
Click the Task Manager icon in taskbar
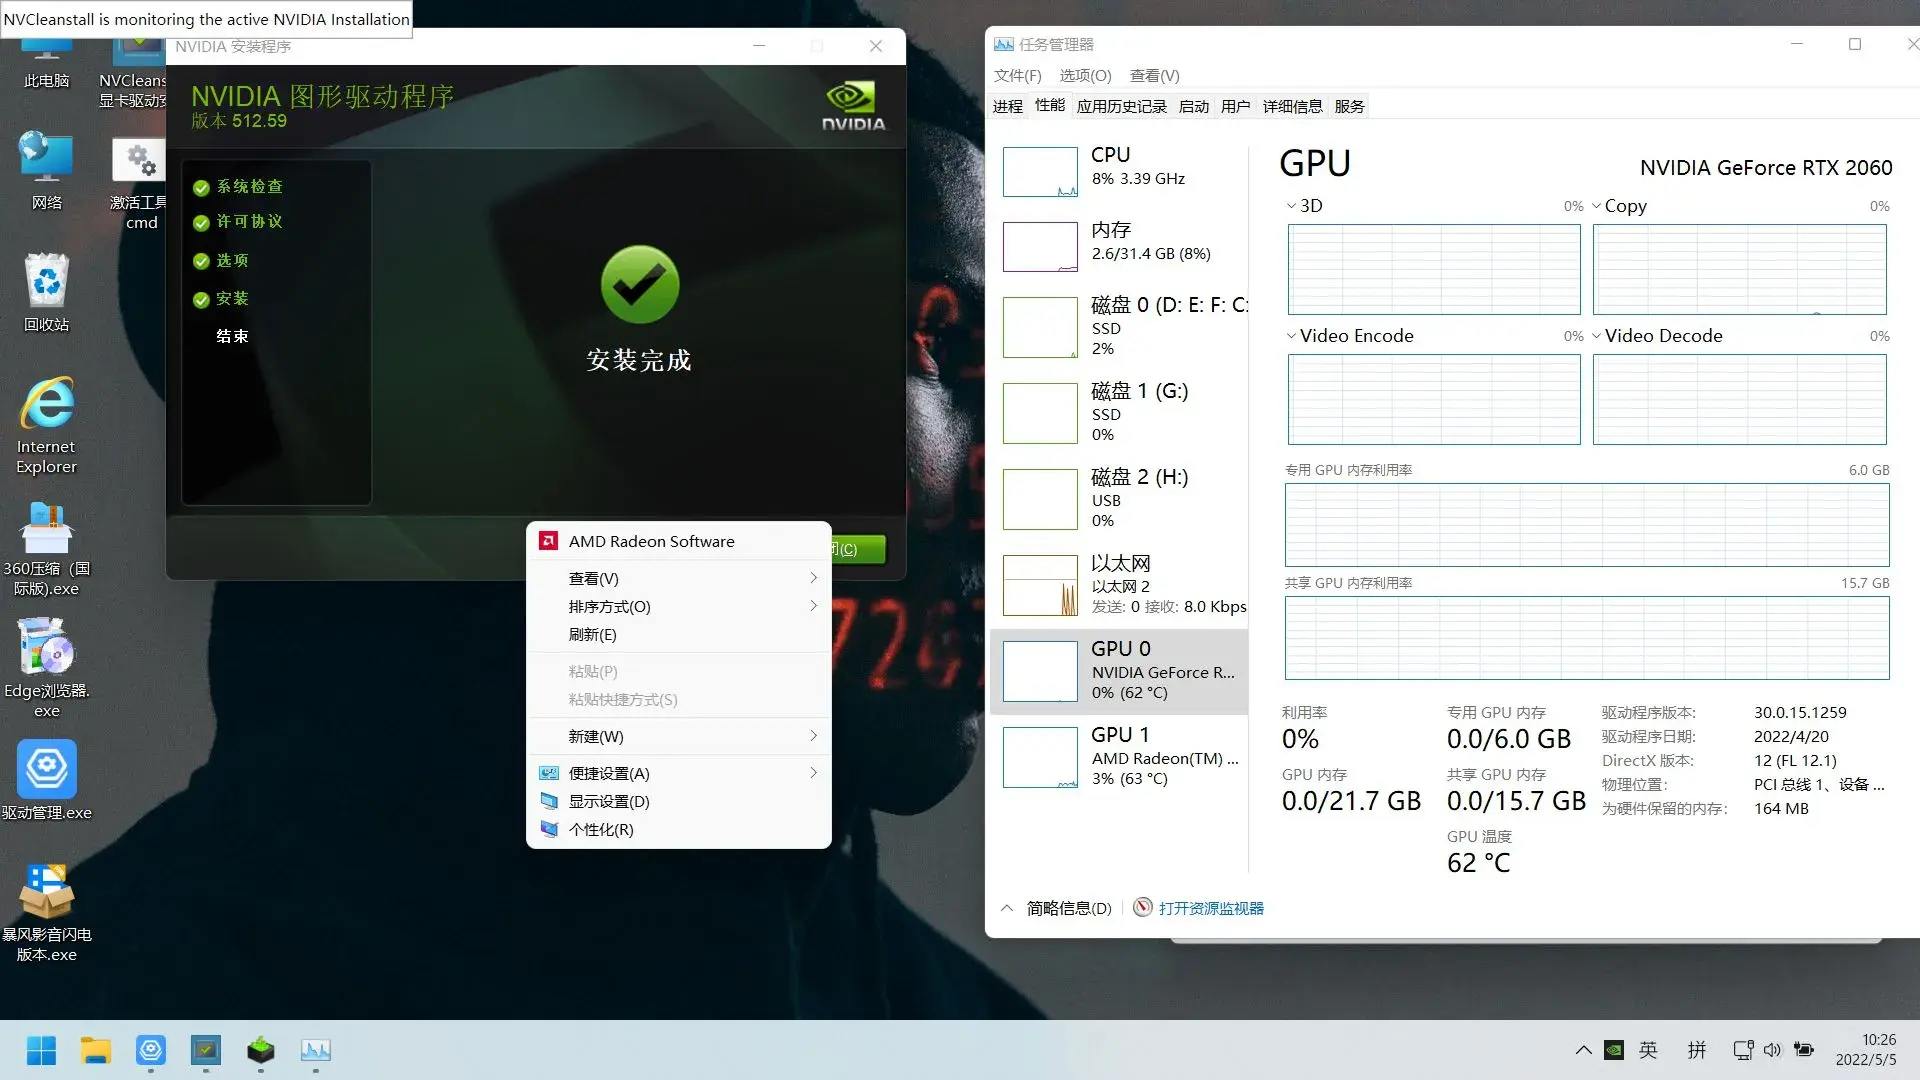point(316,1050)
